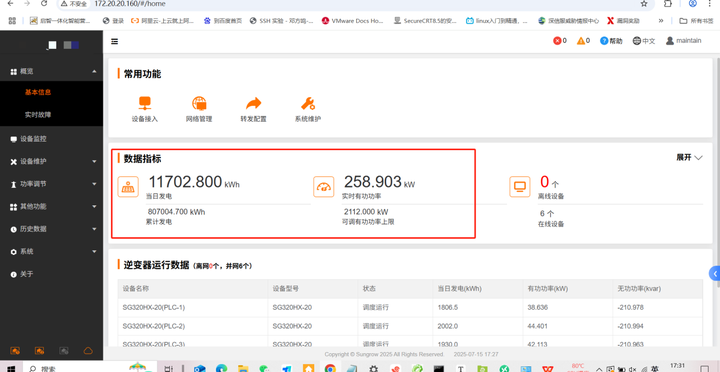The image size is (720, 372).
Task: Go back in browser history
Action: (11, 4)
